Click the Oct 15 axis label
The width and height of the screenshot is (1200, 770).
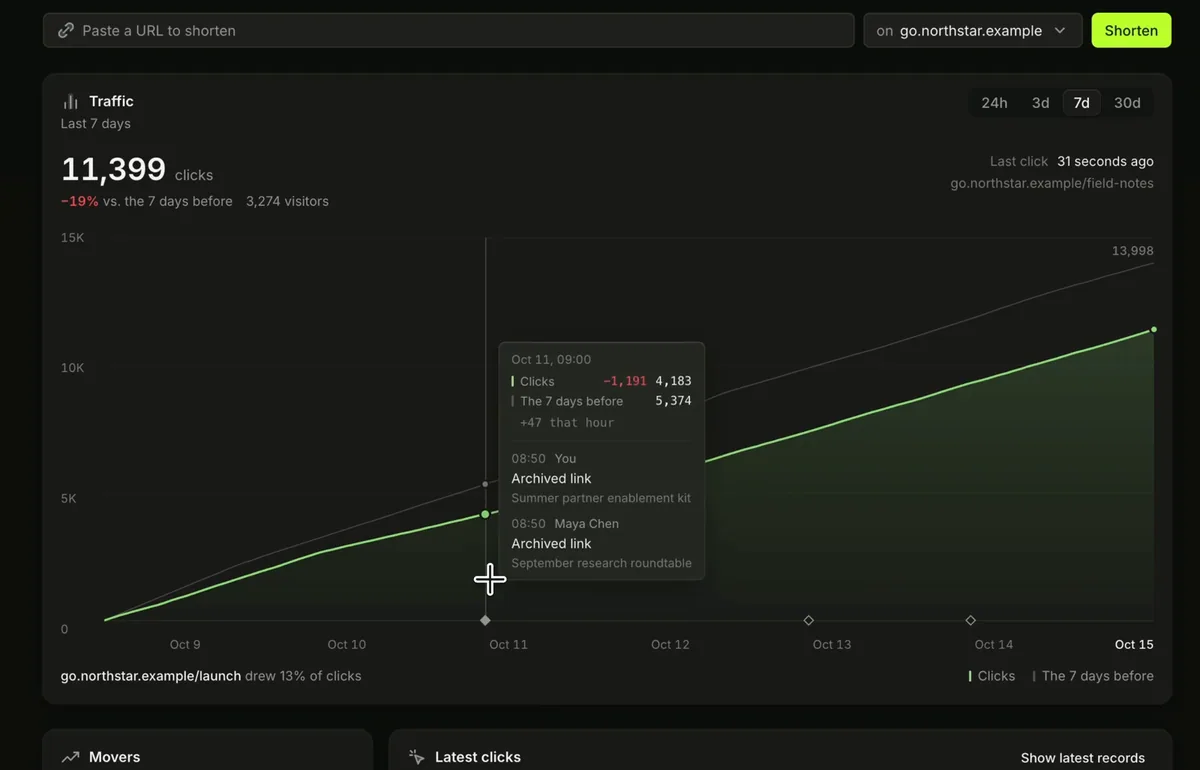coord(1134,644)
